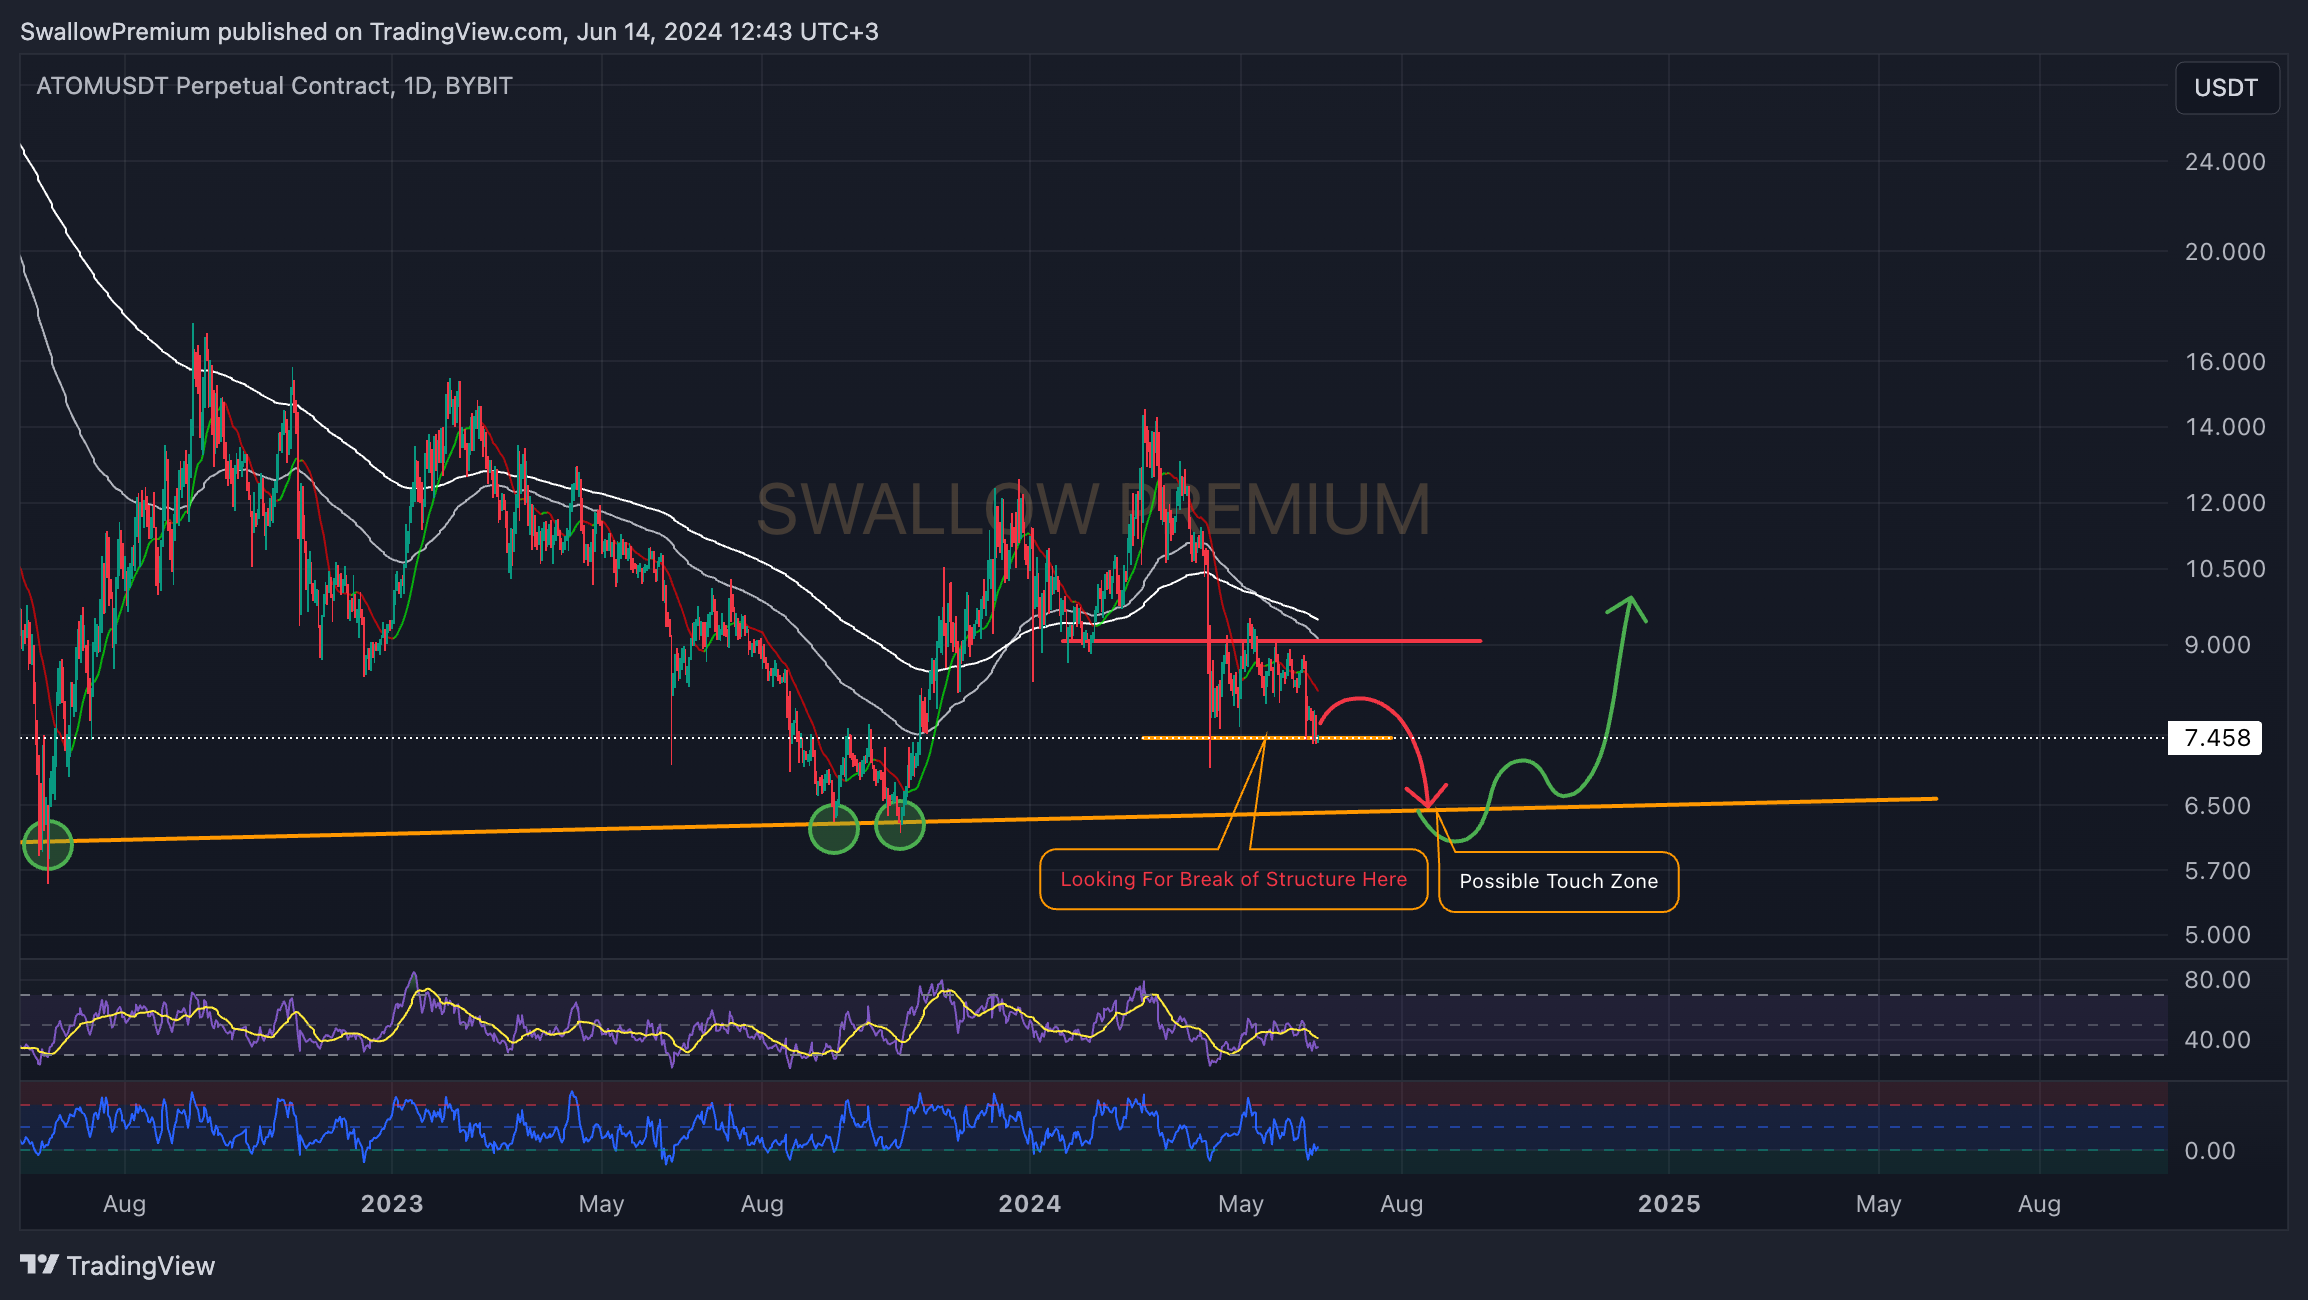Click the 80.00 RSI scale label
This screenshot has height=1300, width=2308.
pos(2217,980)
